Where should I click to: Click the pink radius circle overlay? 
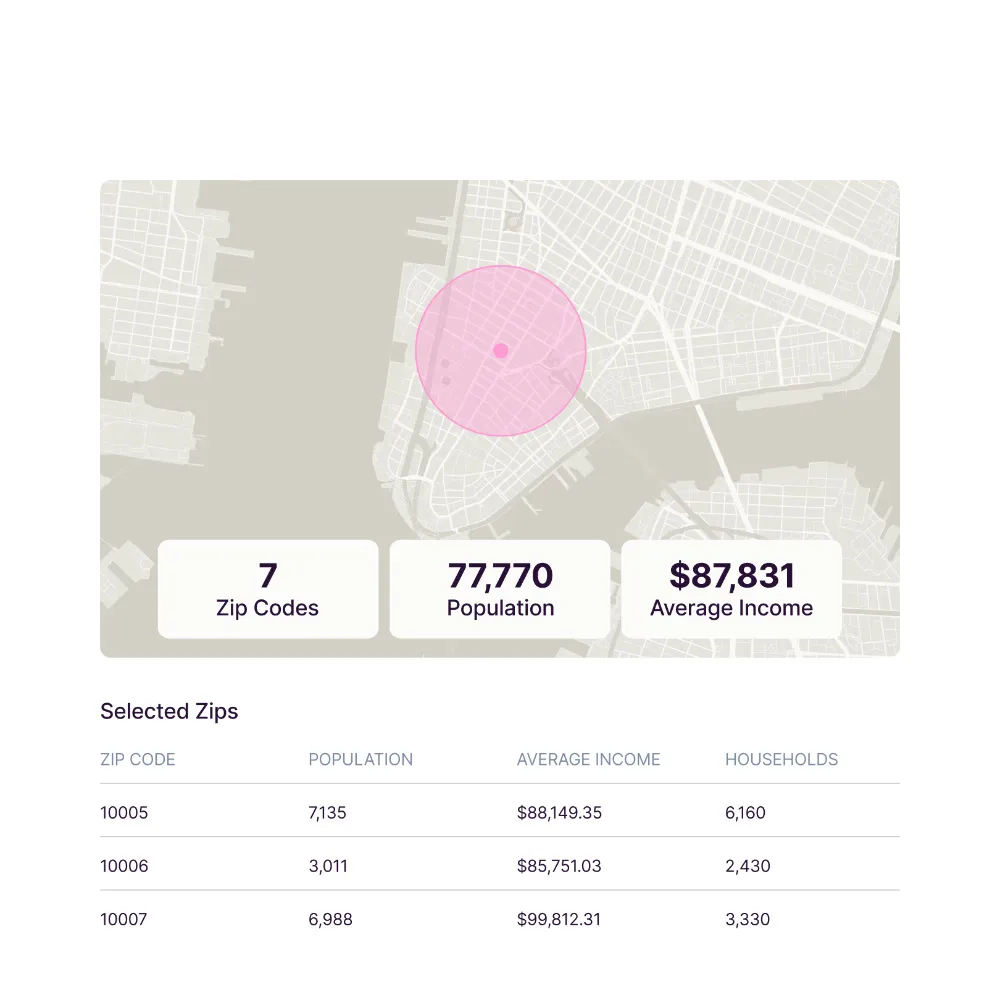click(540, 300)
